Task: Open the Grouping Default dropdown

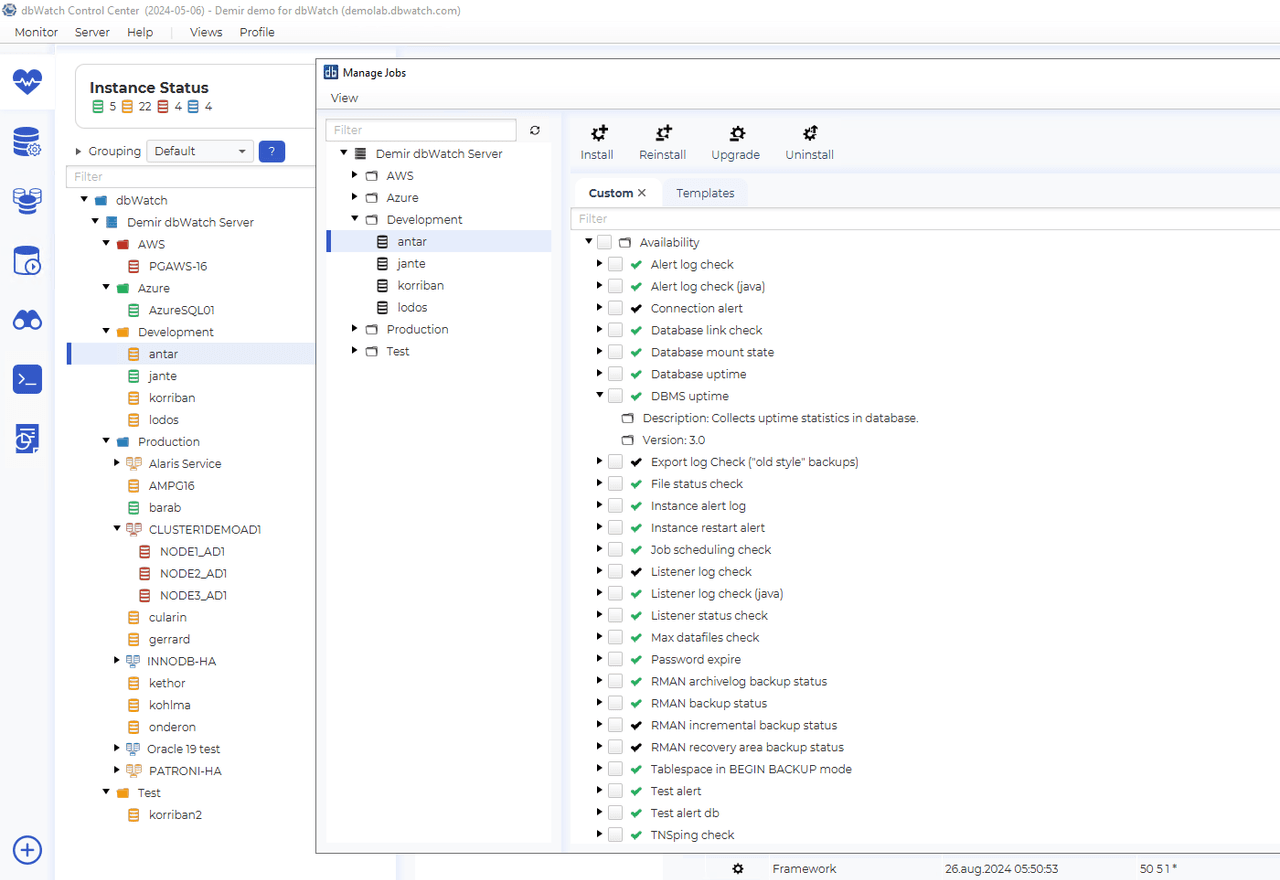Action: [200, 151]
